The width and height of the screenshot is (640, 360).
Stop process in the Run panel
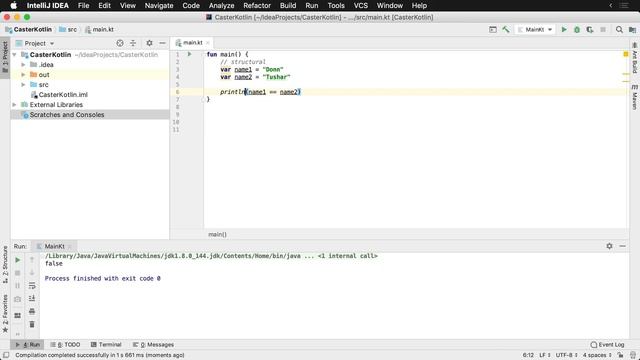18,273
